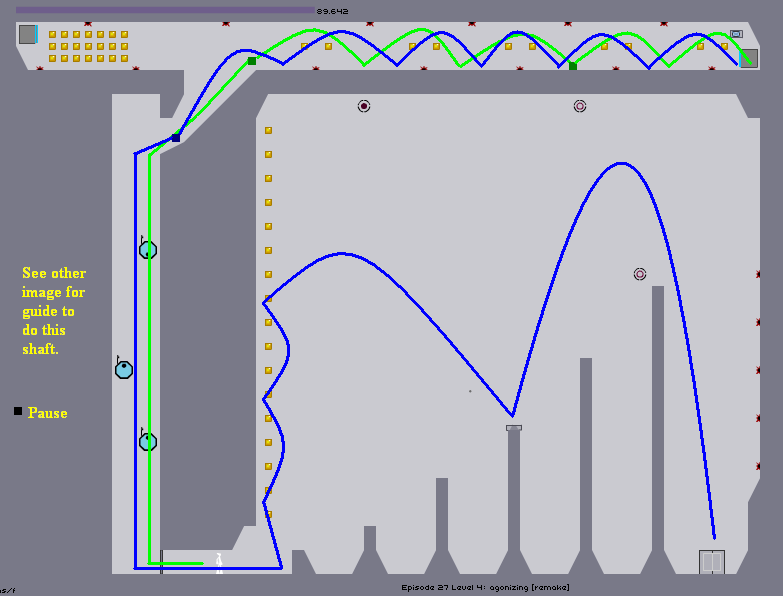Click the exit switch in the top corridor
Screen dimensions: 783x596
tap(736, 34)
